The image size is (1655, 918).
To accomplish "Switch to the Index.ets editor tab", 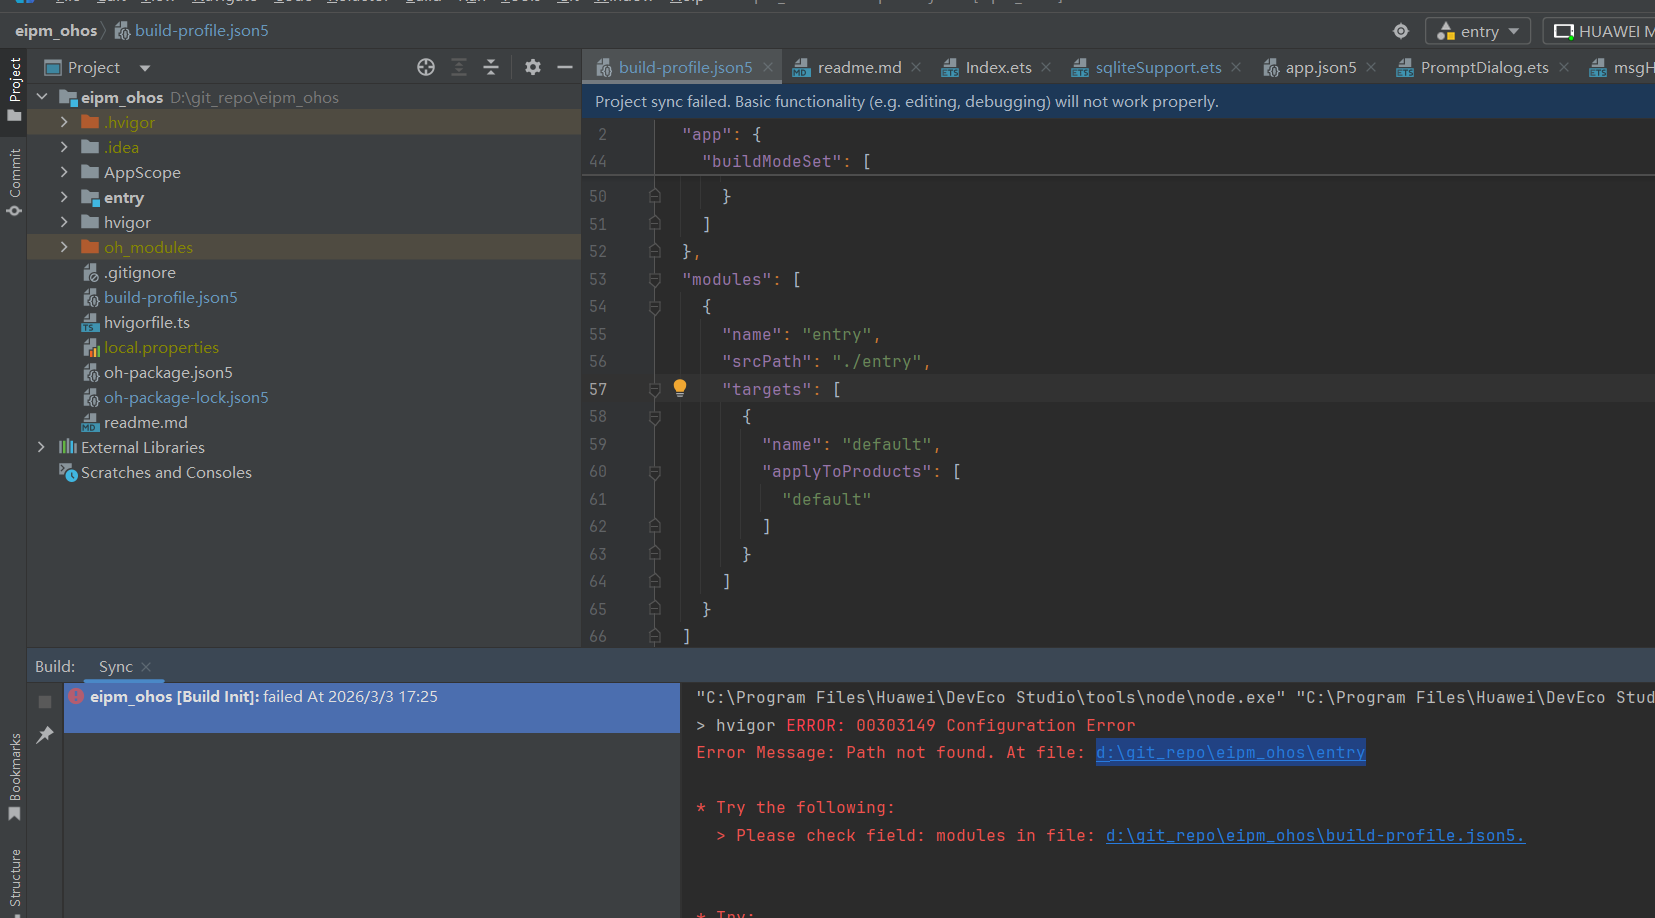I will pos(997,67).
